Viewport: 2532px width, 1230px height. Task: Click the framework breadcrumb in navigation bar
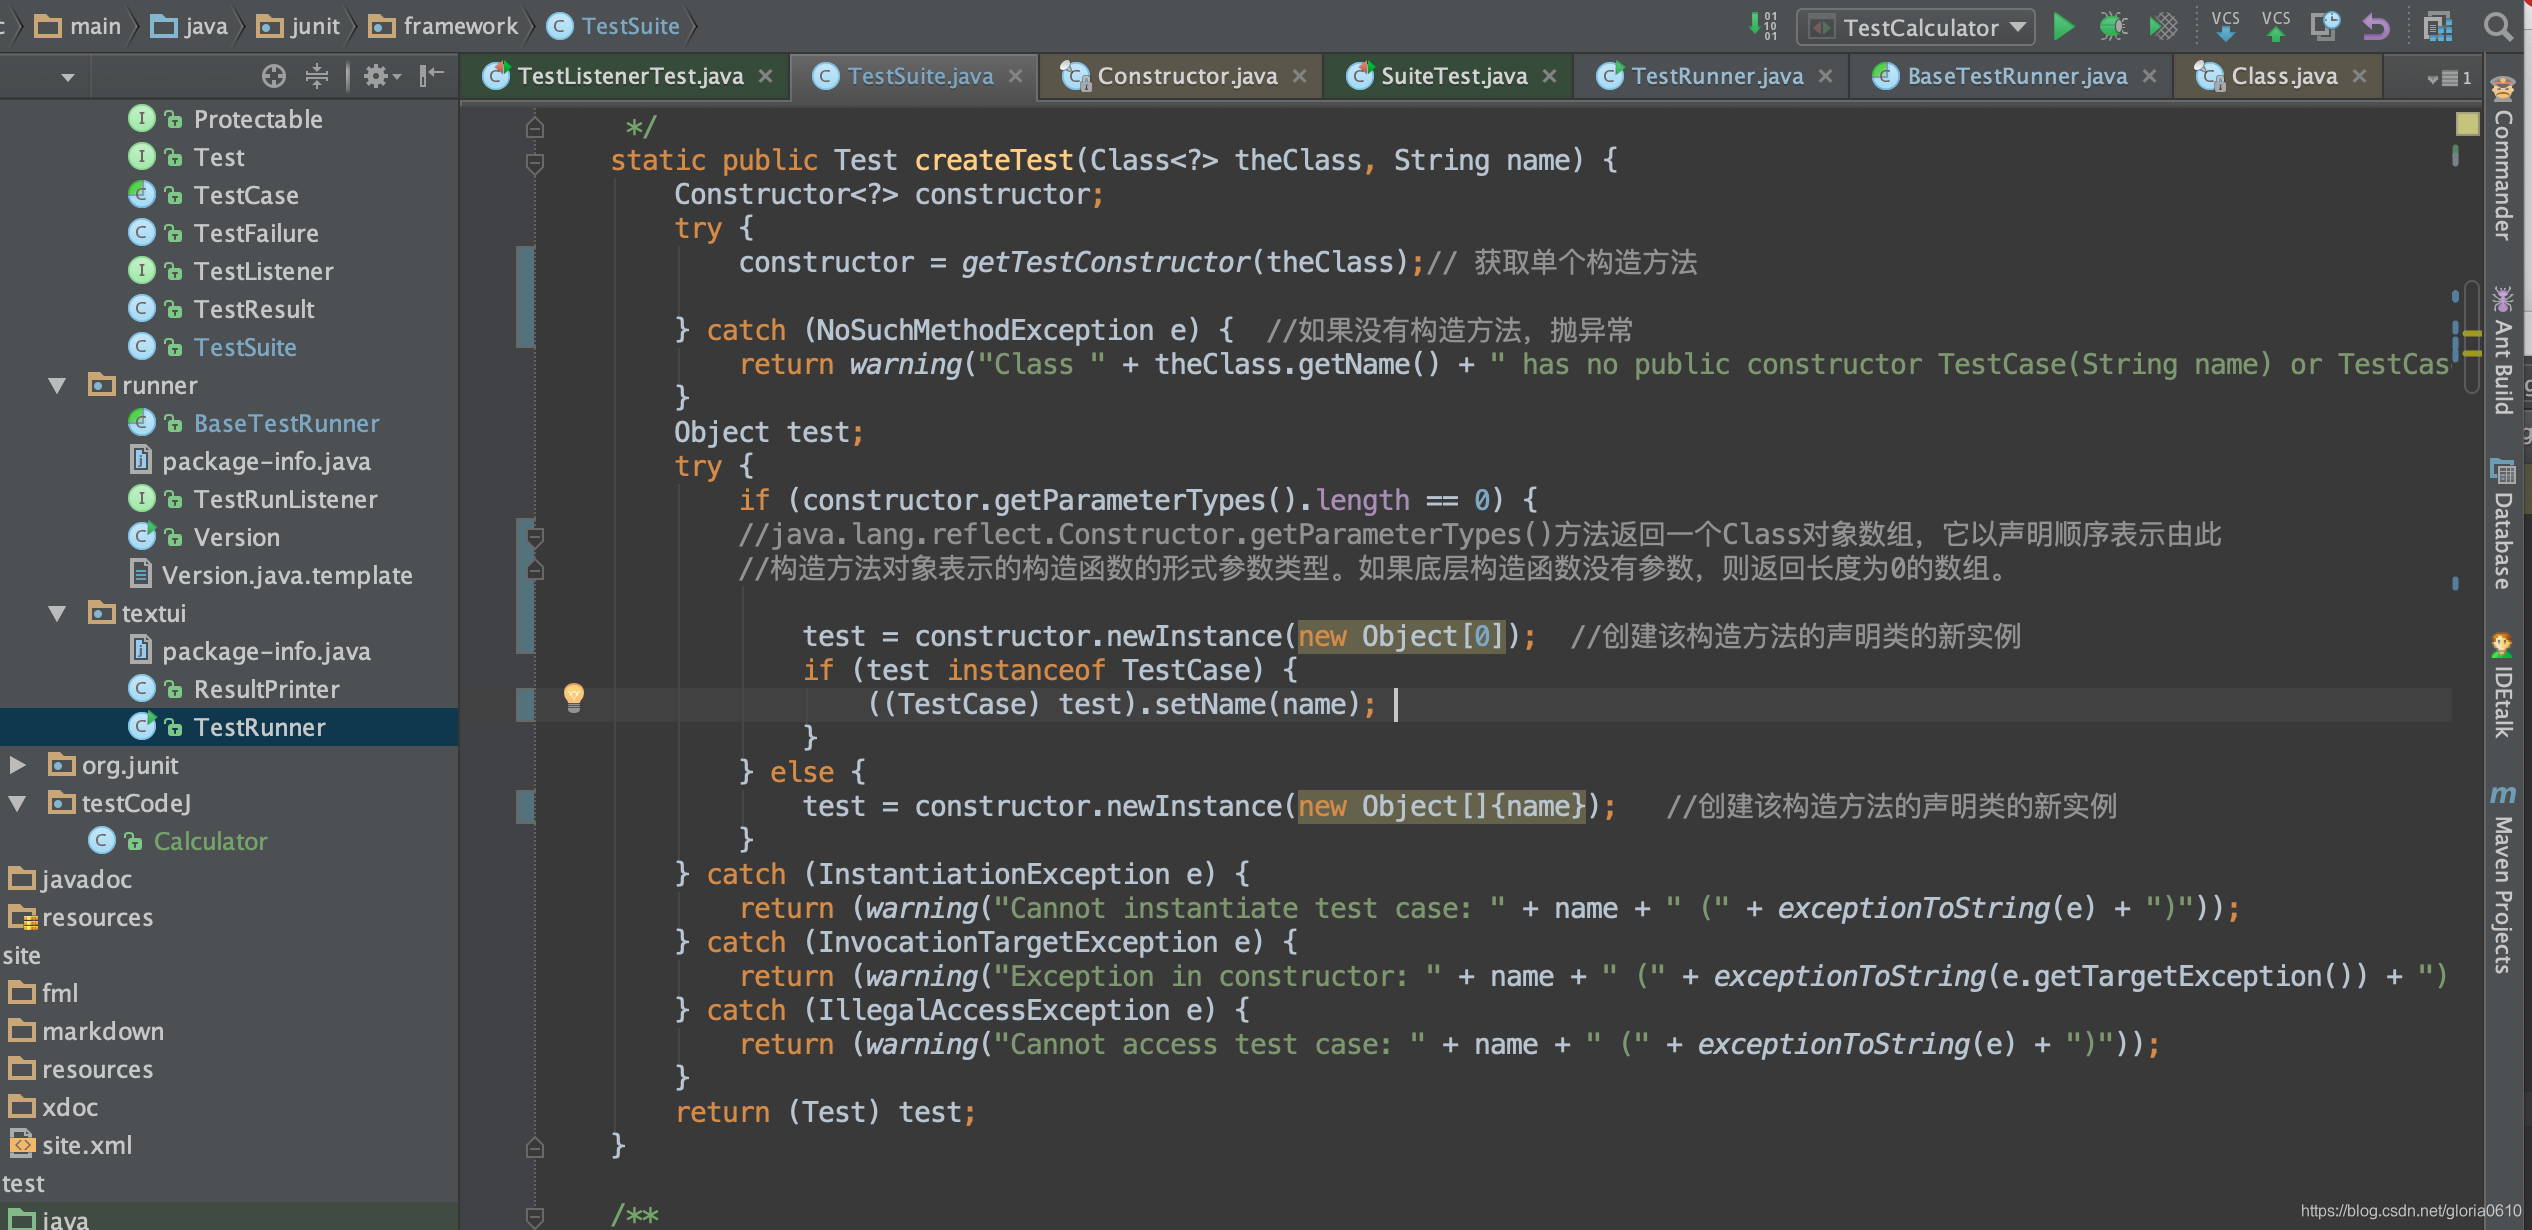pos(460,27)
